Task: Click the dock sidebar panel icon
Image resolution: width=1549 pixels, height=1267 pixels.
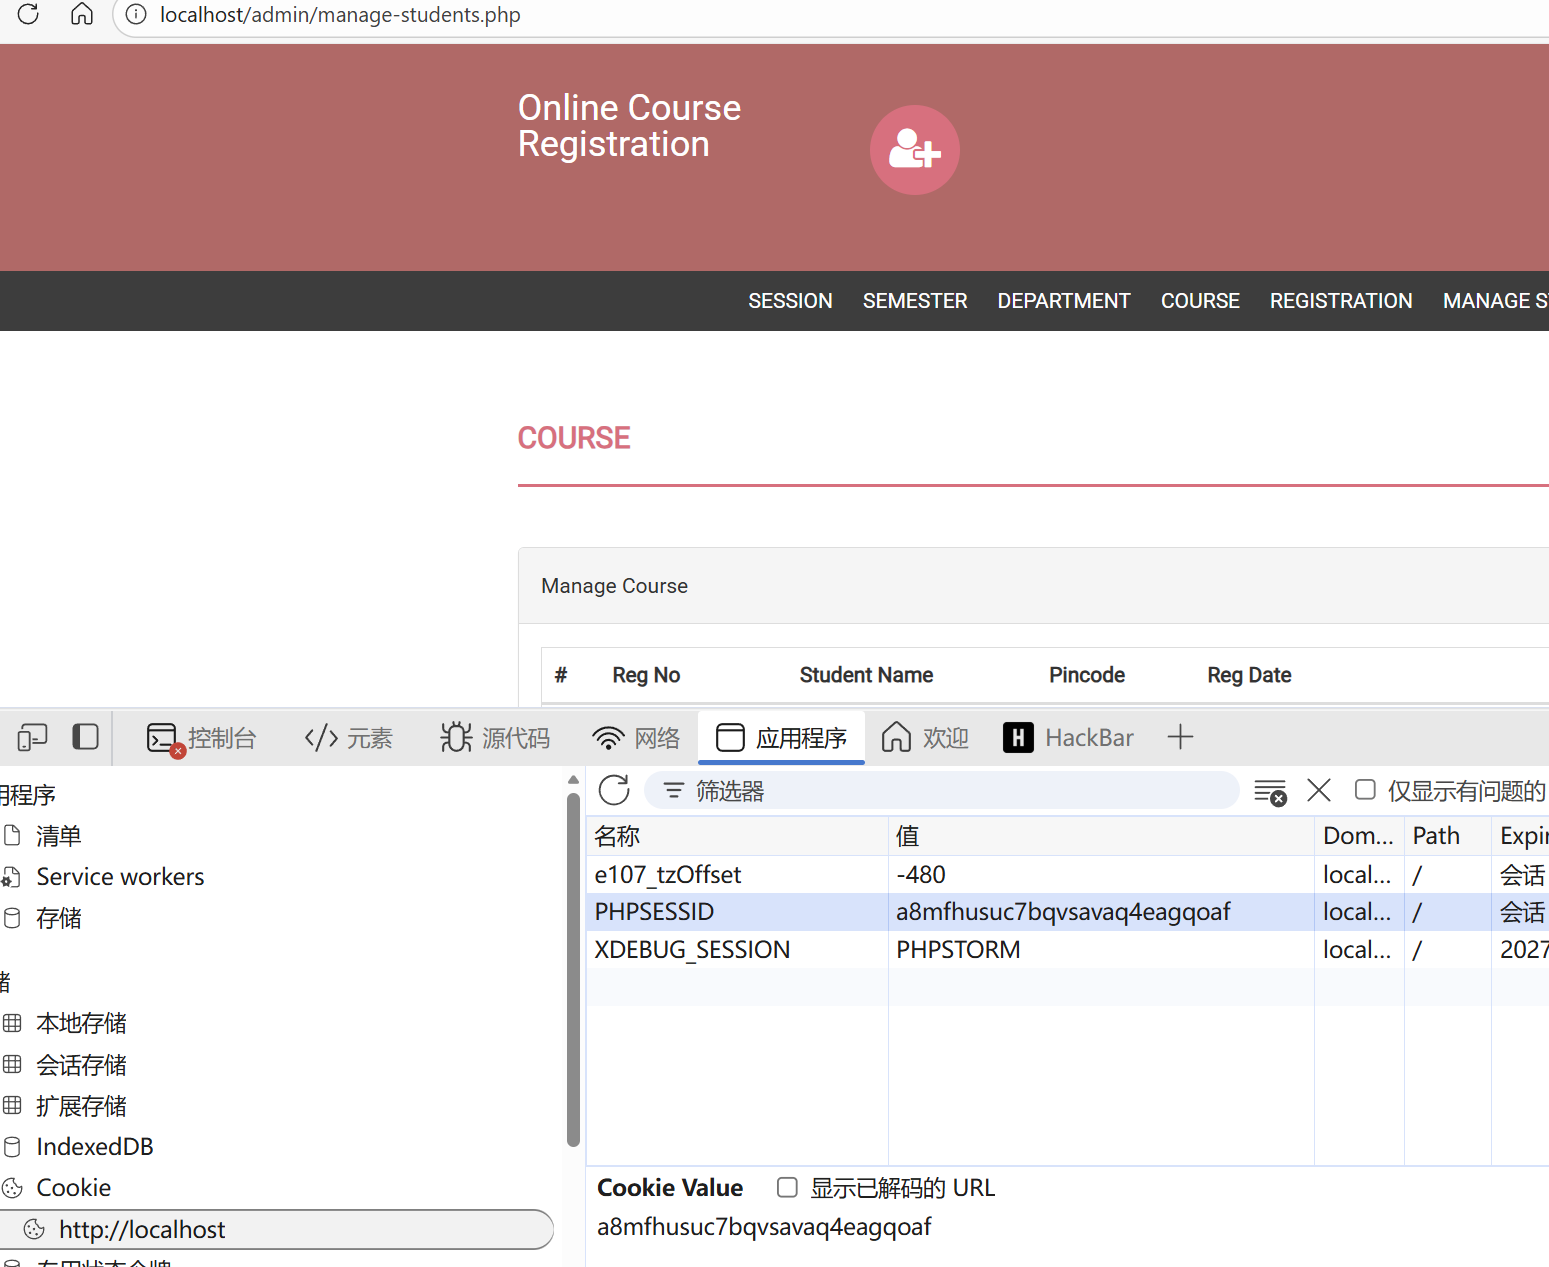Action: [x=86, y=737]
